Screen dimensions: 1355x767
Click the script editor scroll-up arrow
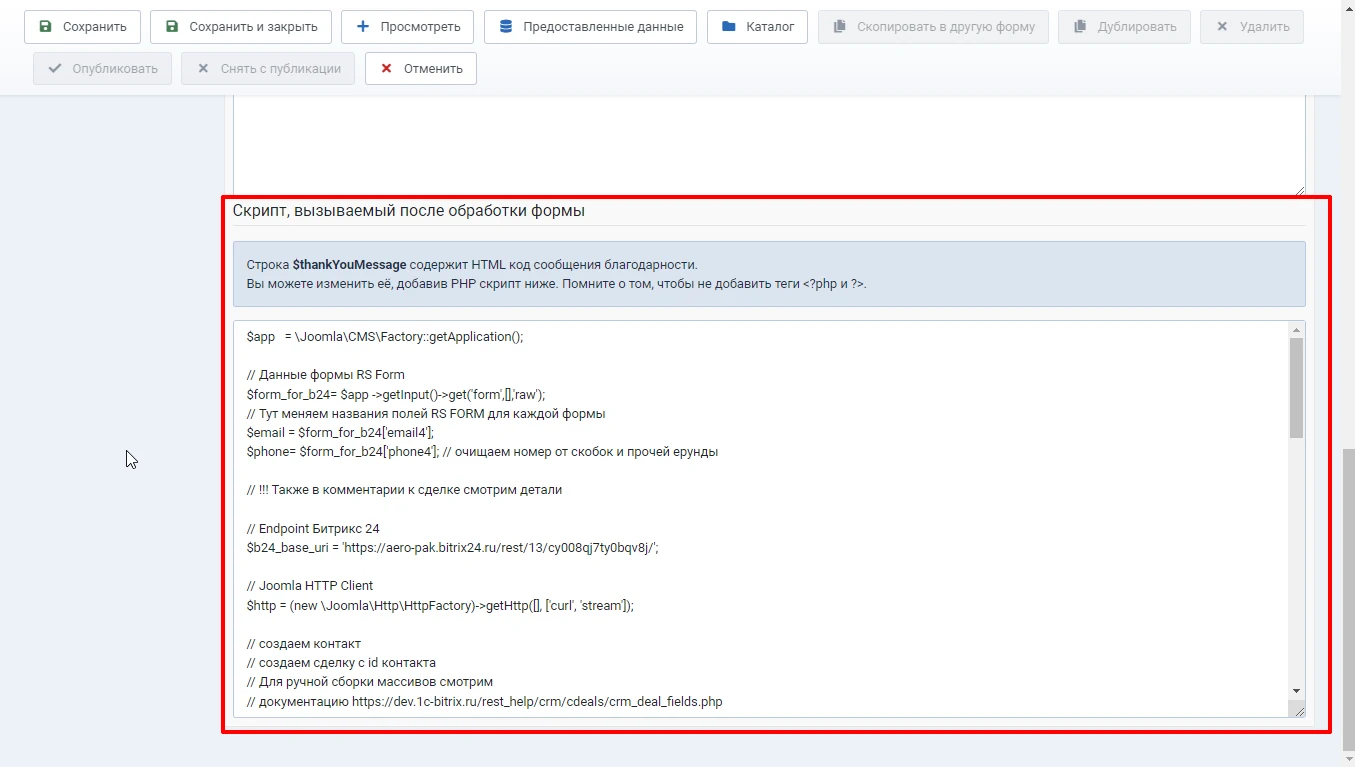click(1297, 330)
